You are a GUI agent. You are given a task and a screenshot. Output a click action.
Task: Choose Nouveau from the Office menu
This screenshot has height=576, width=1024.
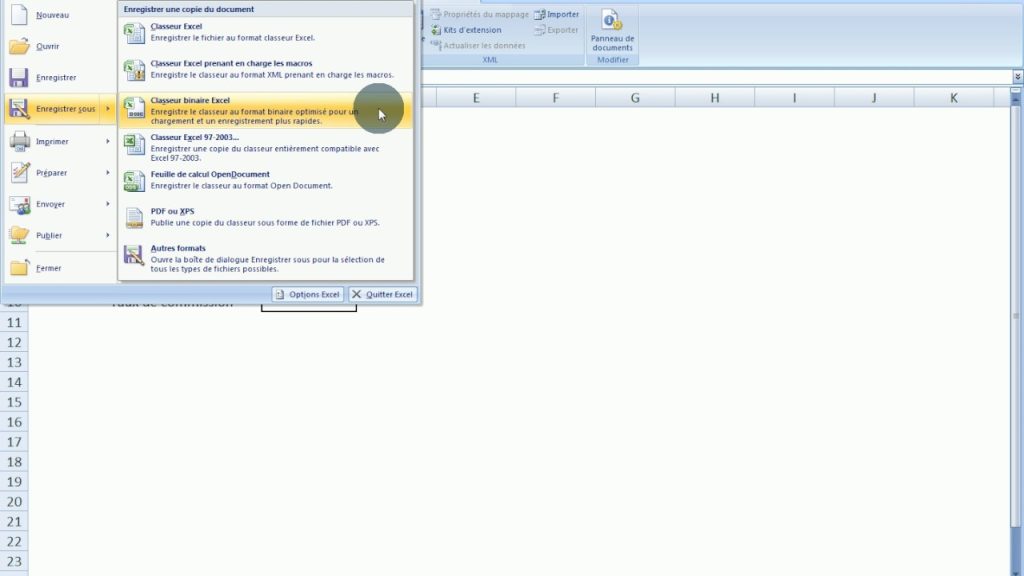click(60, 14)
